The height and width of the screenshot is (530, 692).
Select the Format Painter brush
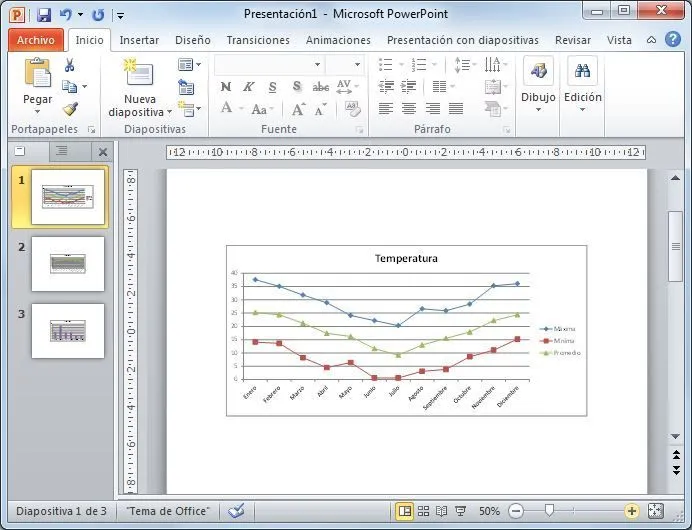point(70,109)
